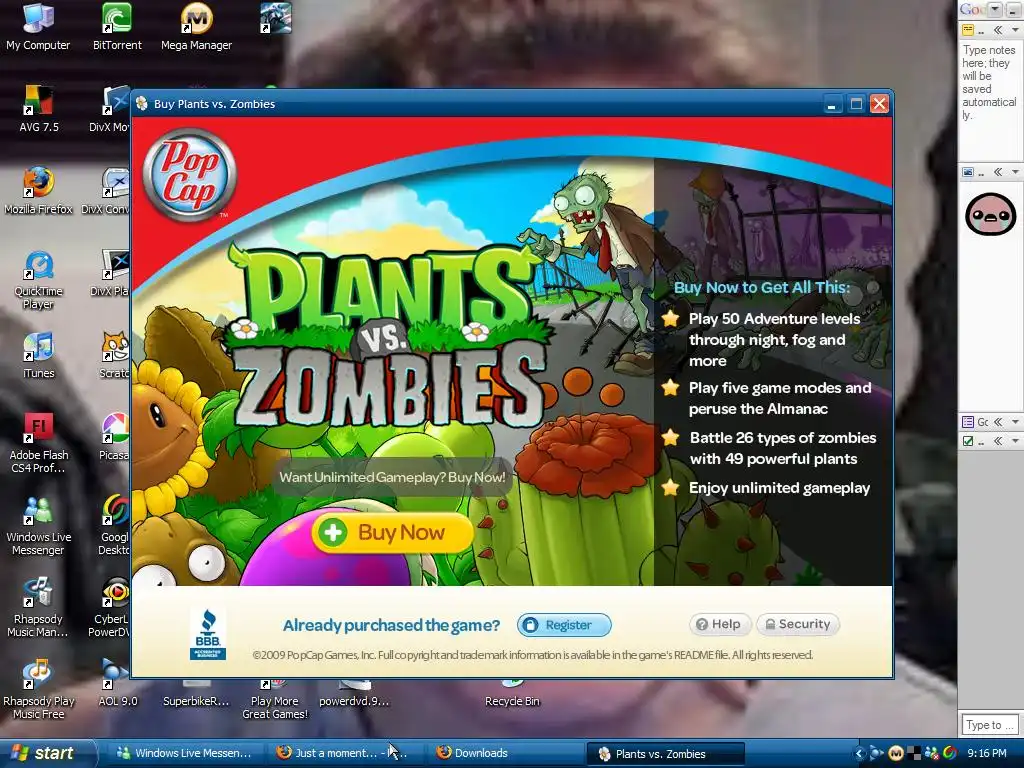This screenshot has width=1024, height=768.
Task: Select the Plants vs. Zombies taskbar item
Action: (666, 754)
